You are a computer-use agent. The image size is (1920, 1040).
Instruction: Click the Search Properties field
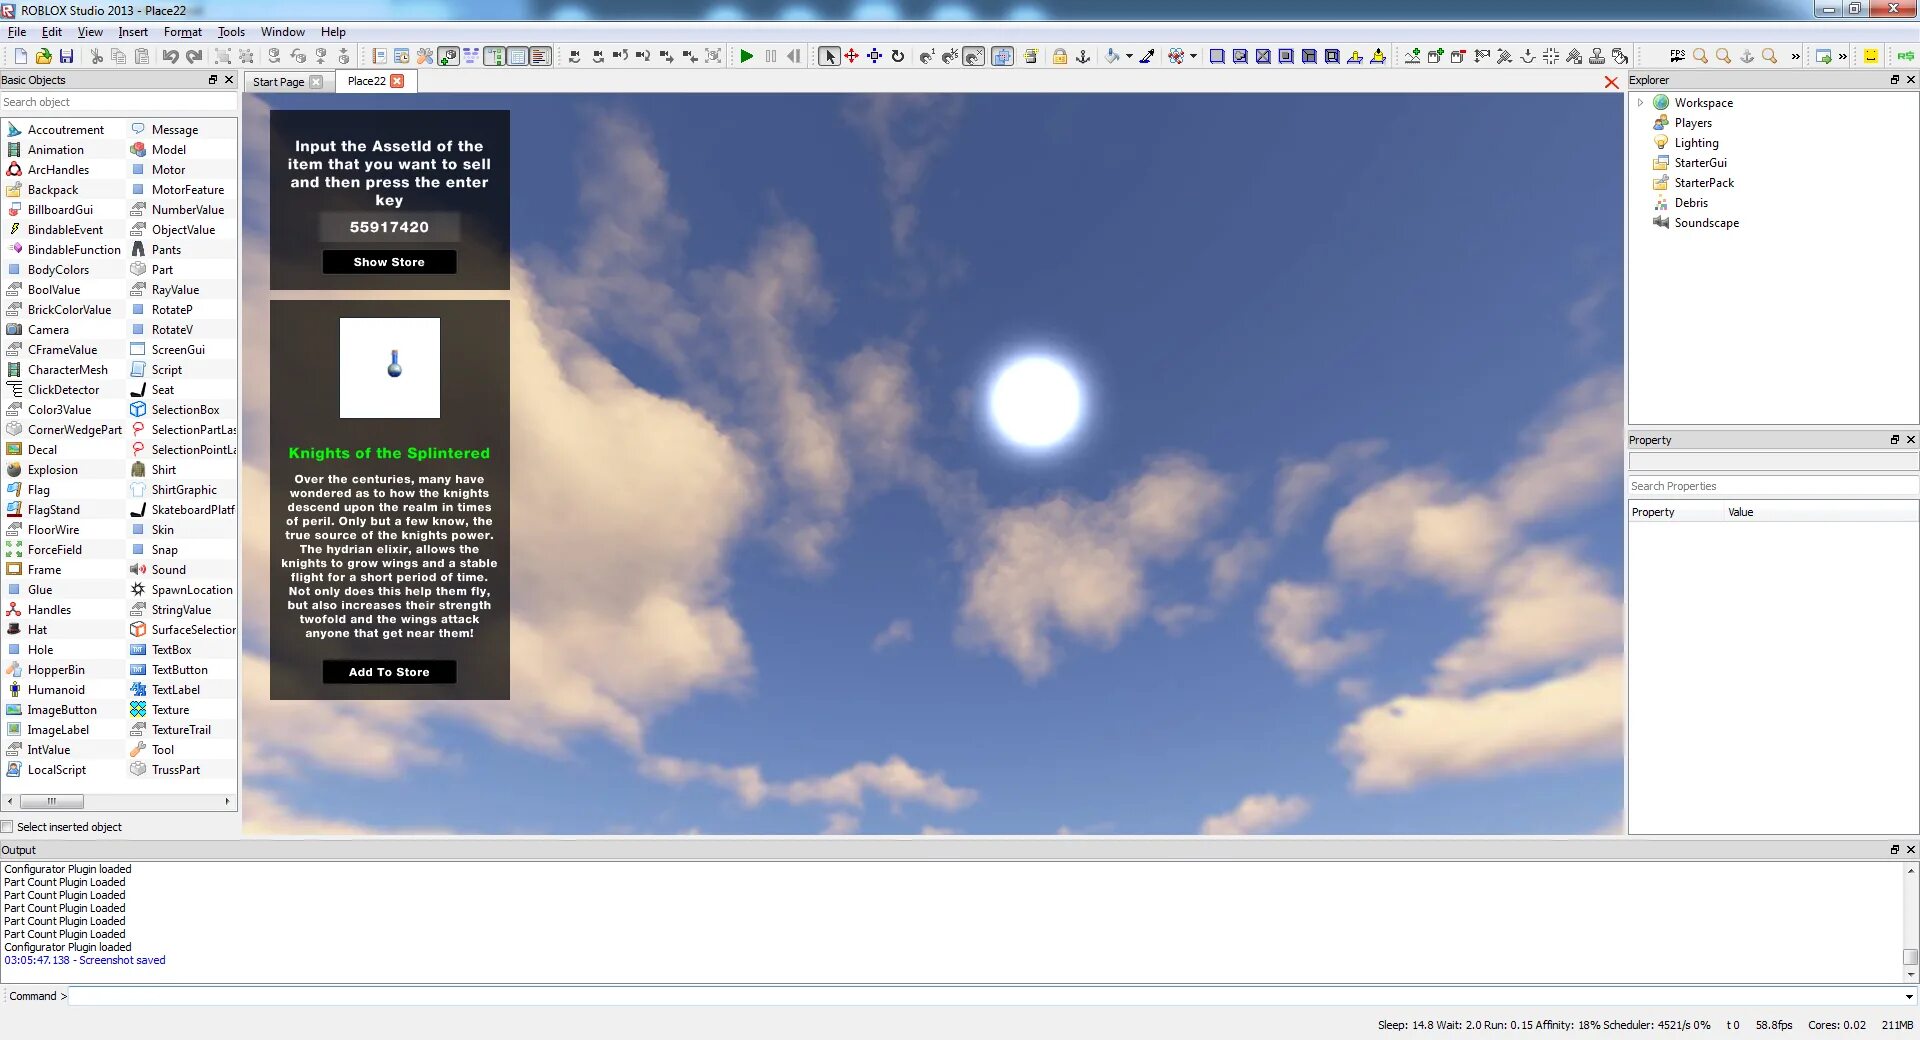pos(1773,486)
